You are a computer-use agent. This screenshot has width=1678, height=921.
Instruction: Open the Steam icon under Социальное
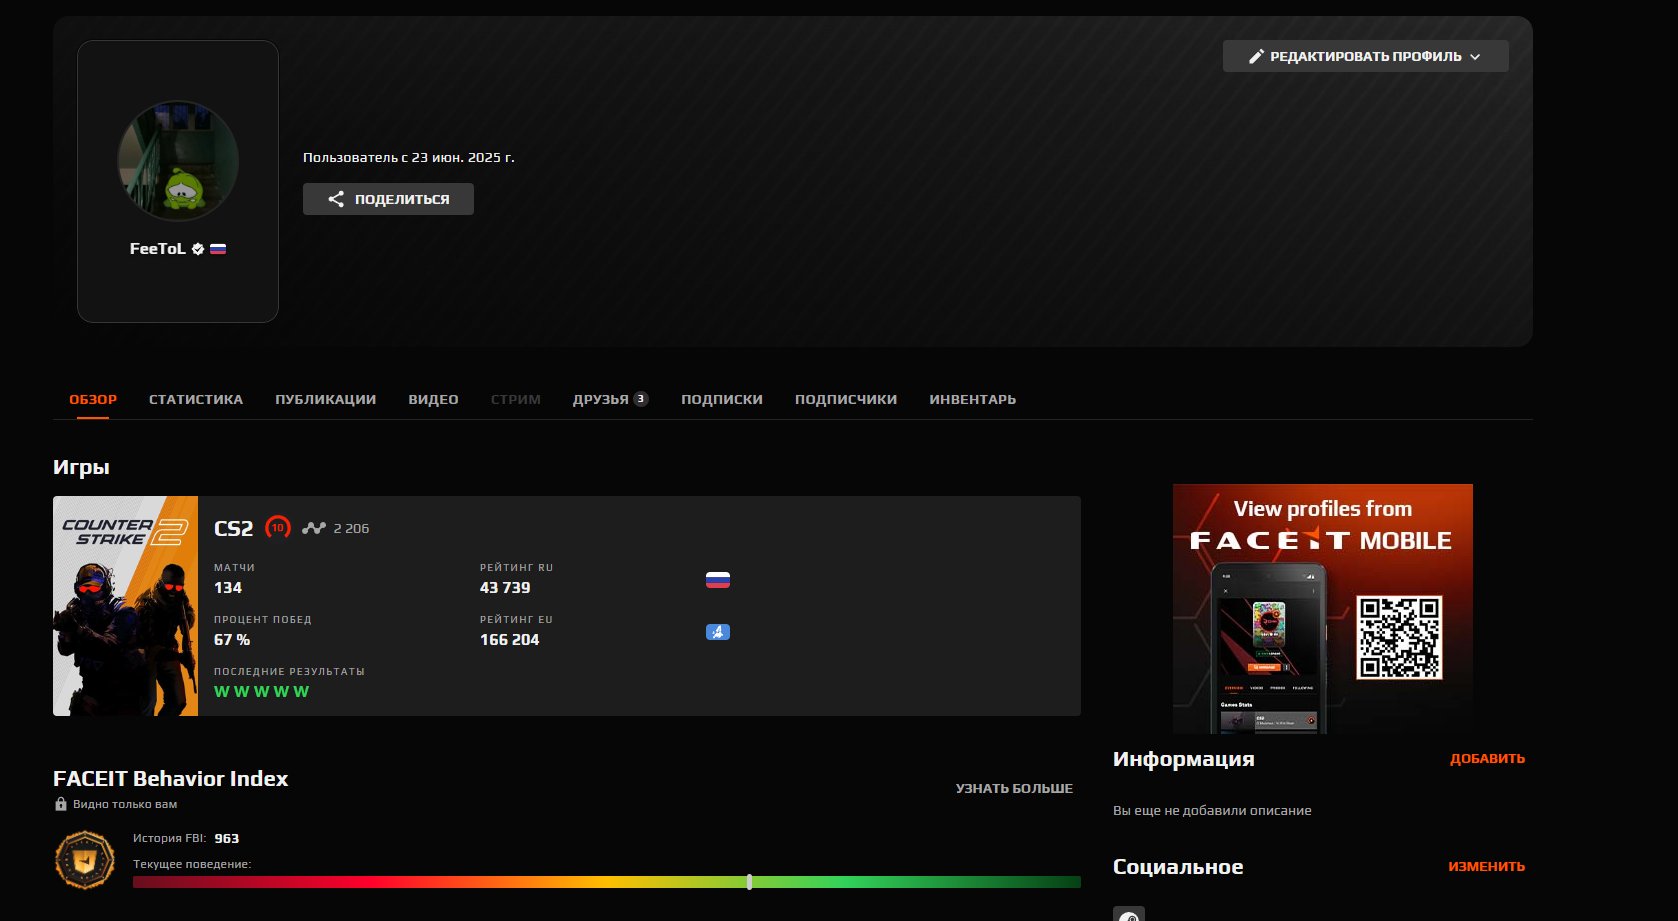click(x=1130, y=914)
